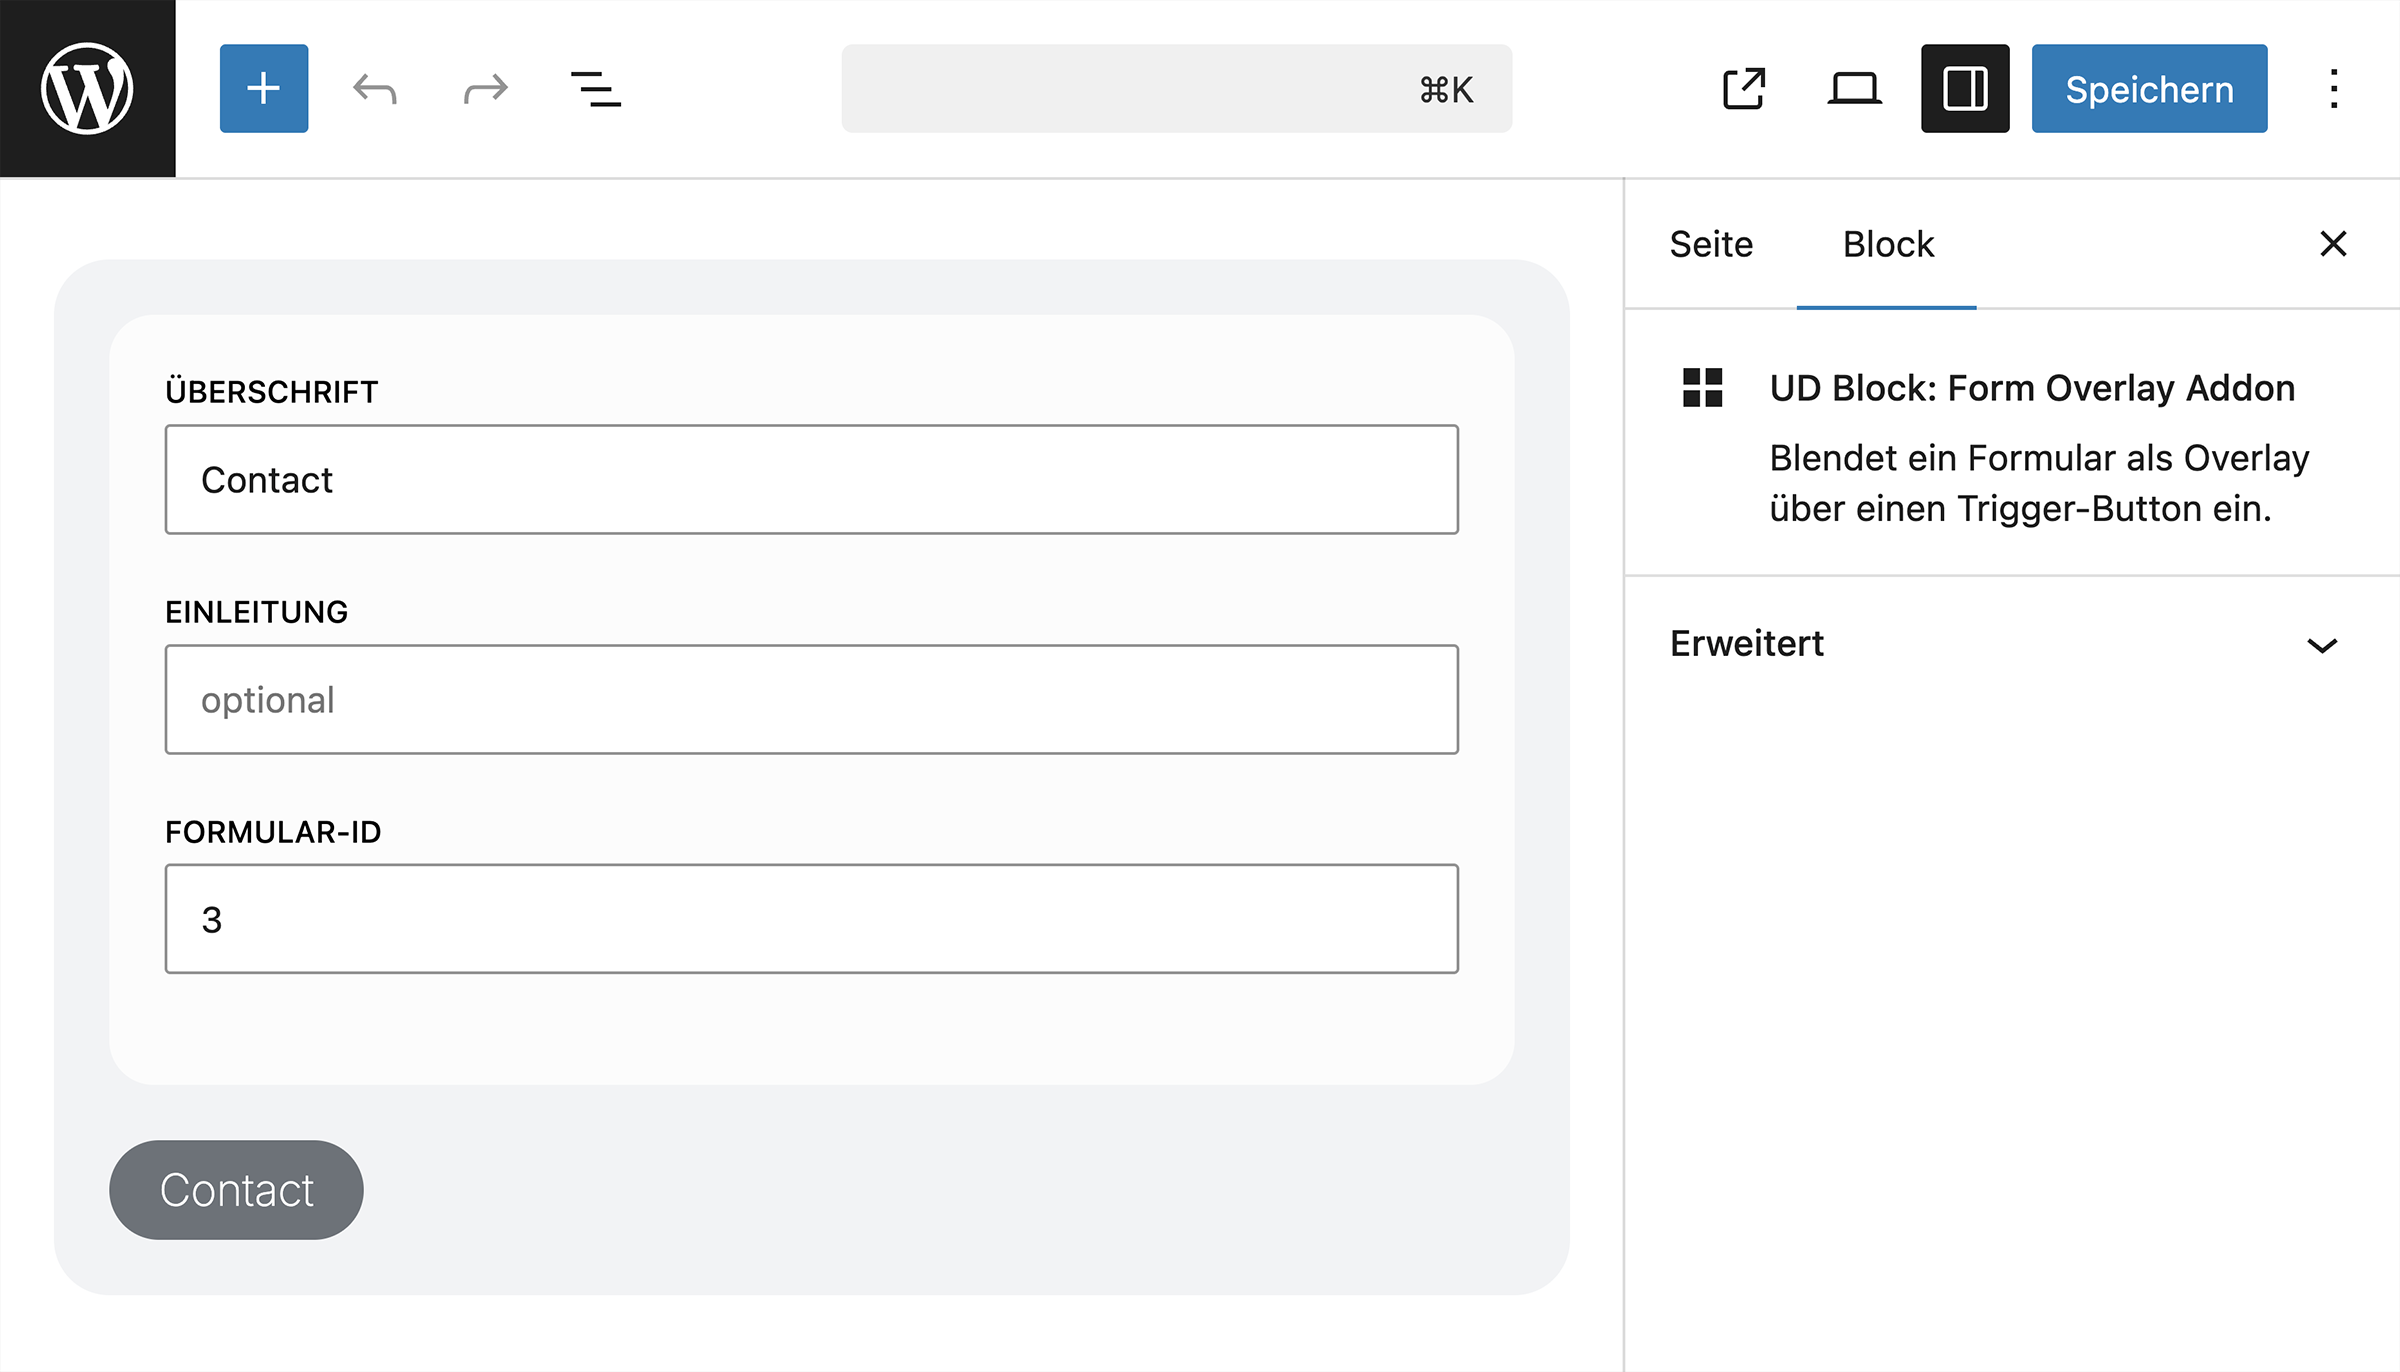Undo the last change

point(375,88)
